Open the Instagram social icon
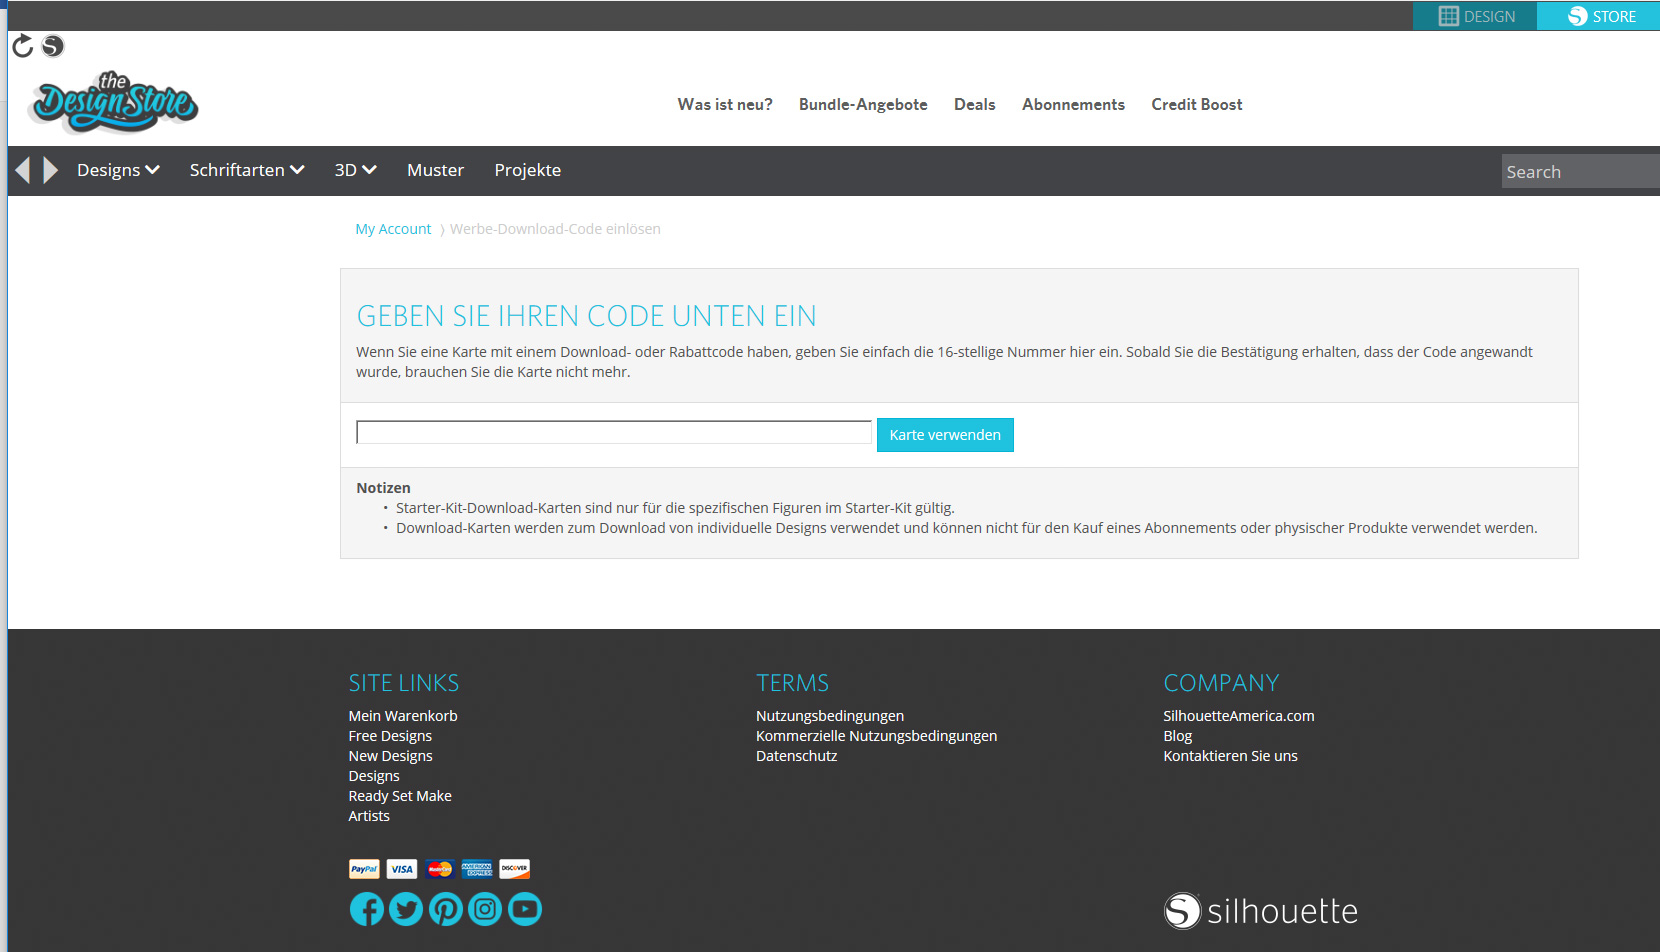The width and height of the screenshot is (1660, 952). click(485, 909)
